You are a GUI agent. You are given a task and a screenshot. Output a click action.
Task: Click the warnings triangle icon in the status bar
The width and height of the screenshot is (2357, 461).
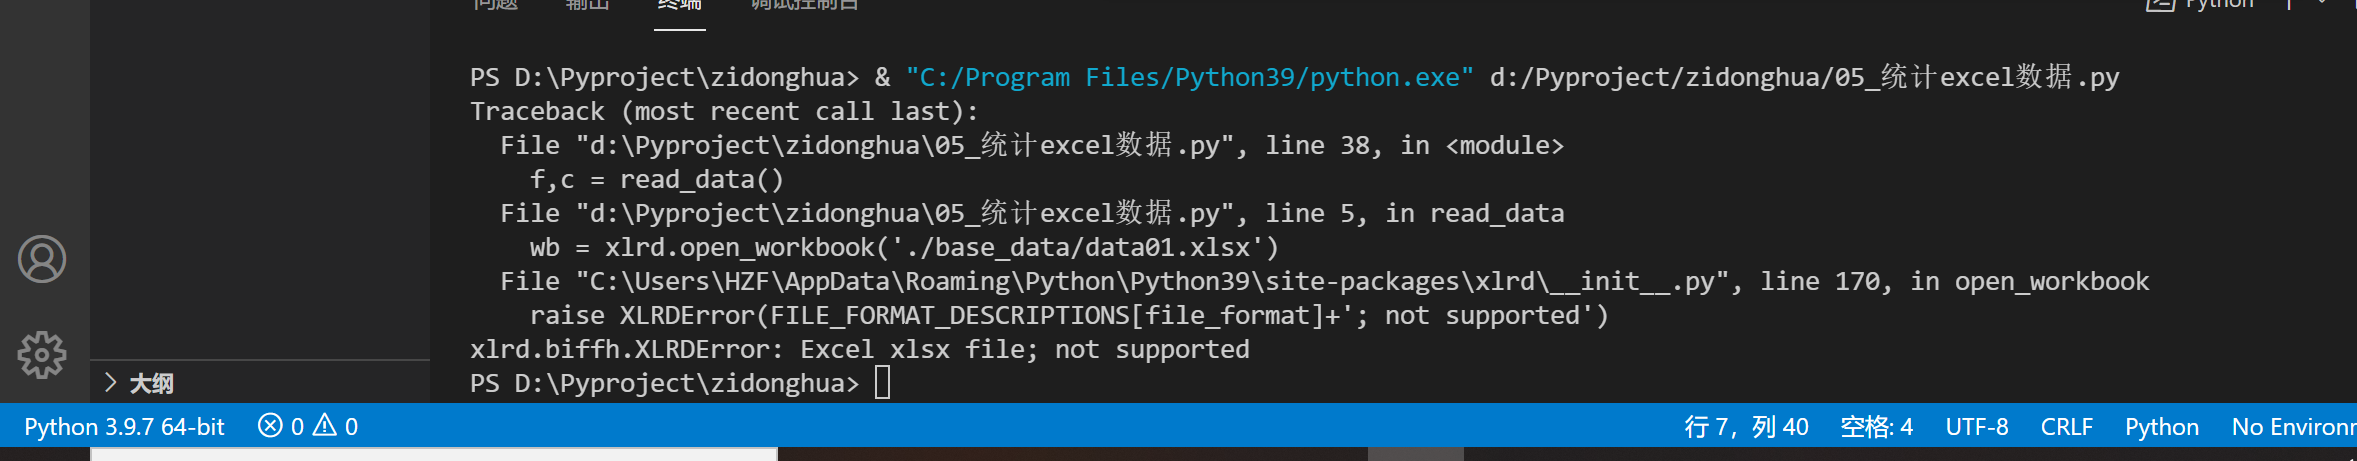pos(325,426)
